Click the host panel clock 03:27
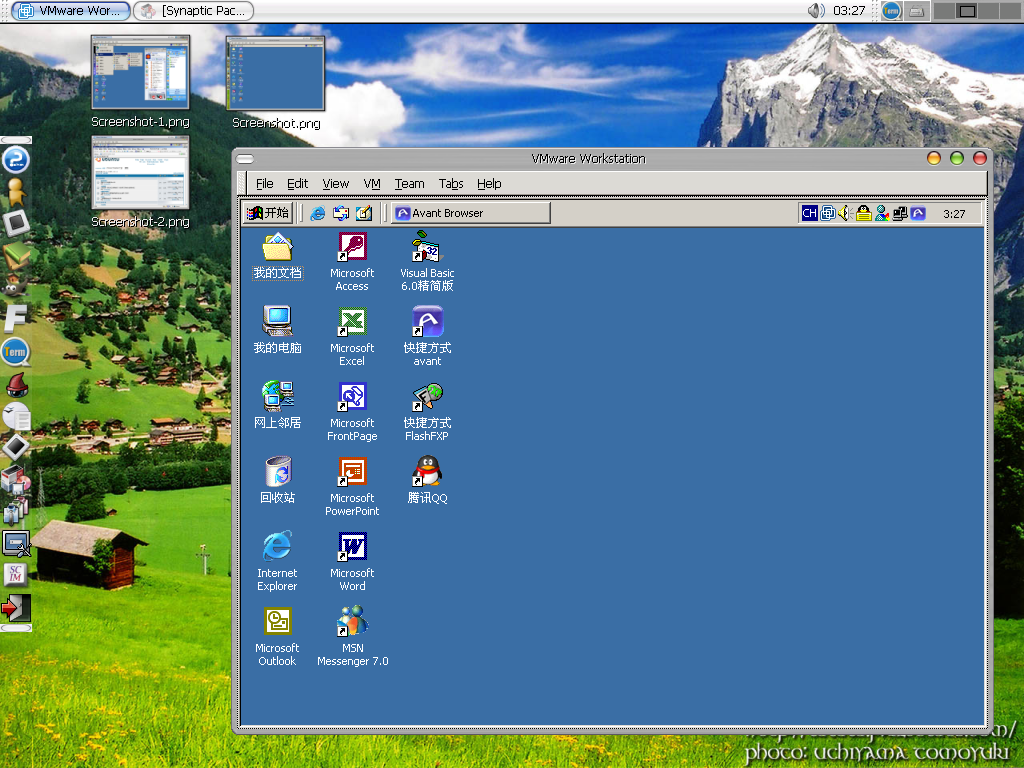Image resolution: width=1024 pixels, height=768 pixels. (x=849, y=10)
